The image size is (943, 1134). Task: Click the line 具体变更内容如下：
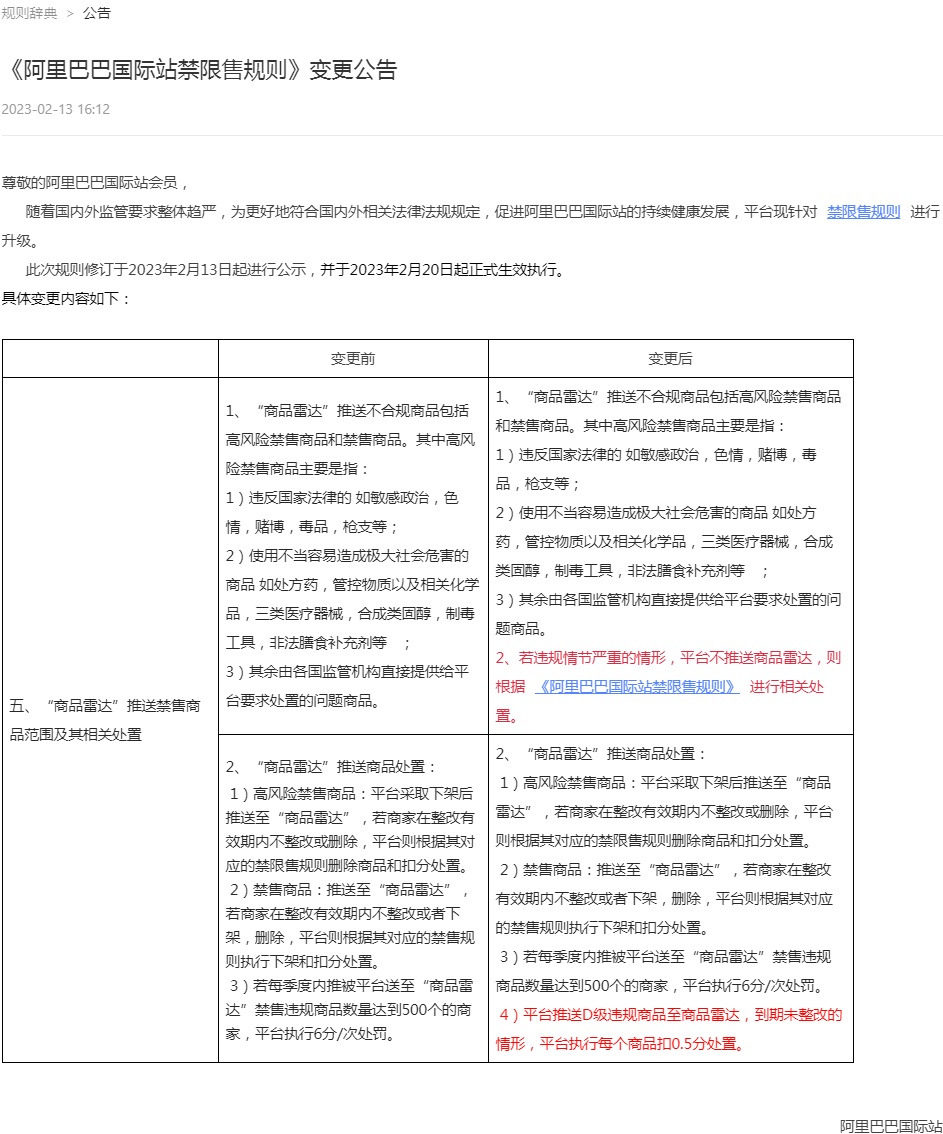tap(67, 299)
